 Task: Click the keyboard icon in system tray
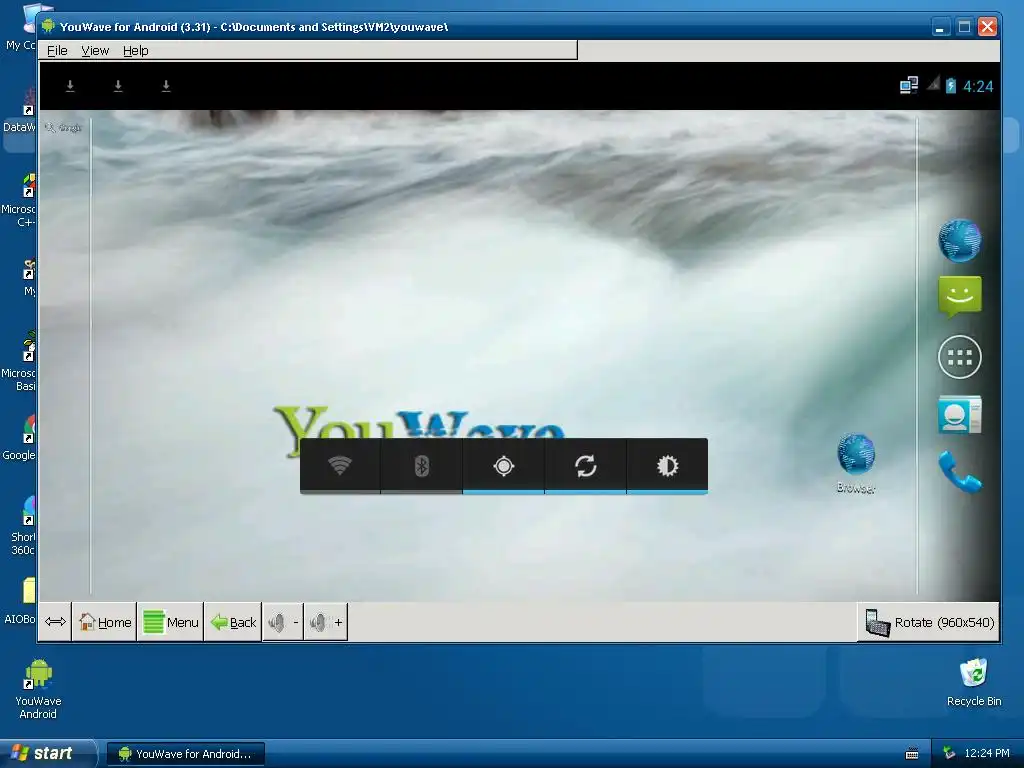[x=912, y=754]
